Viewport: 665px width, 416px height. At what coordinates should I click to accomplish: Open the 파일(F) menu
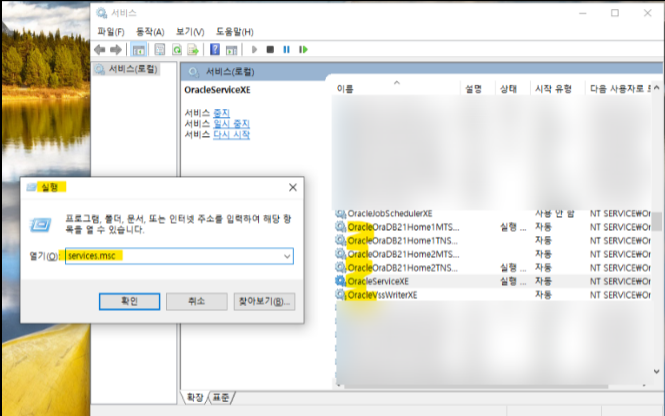click(111, 32)
